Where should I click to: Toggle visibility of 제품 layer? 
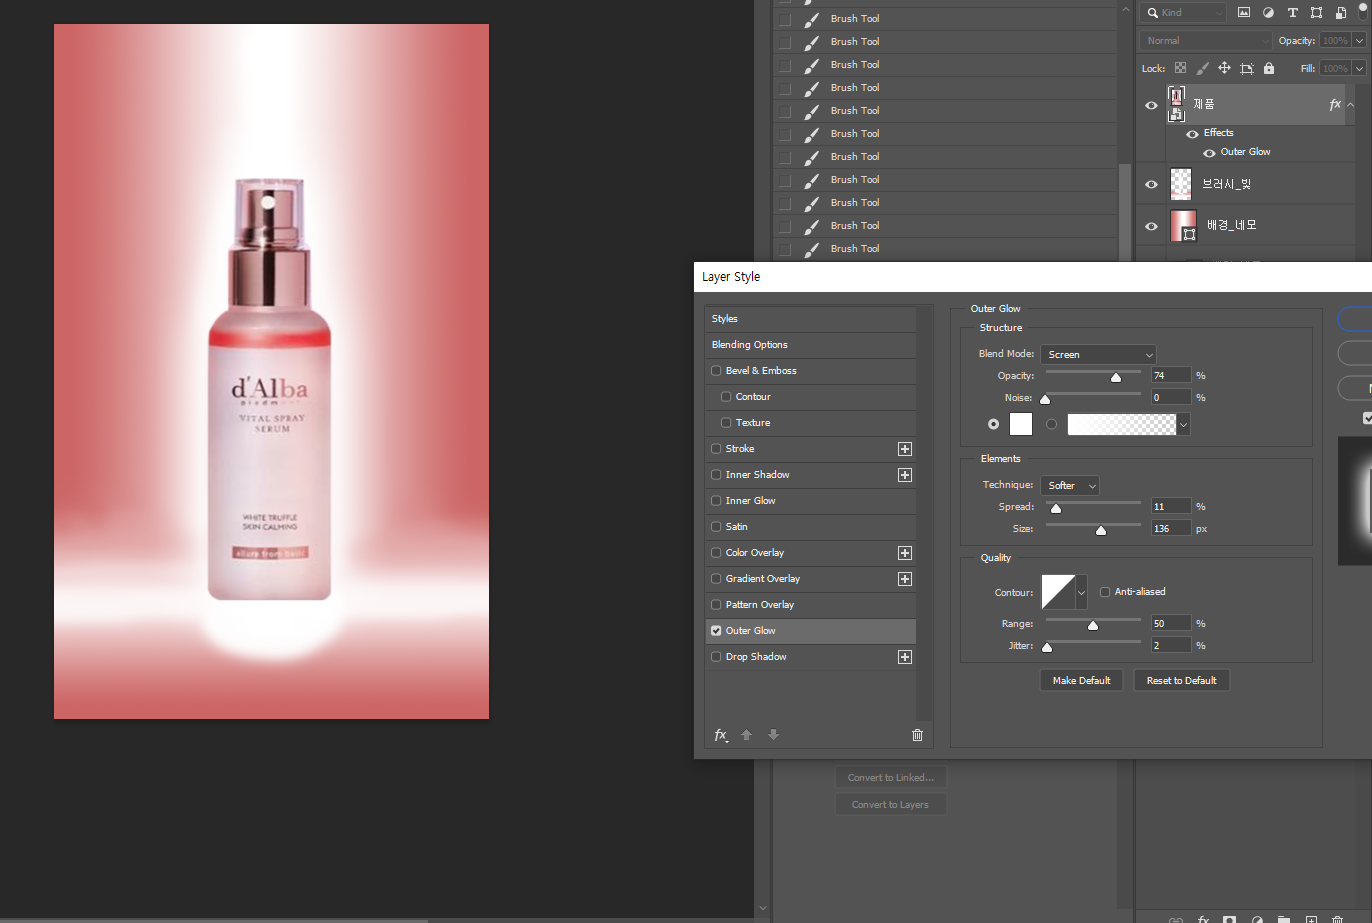(x=1151, y=105)
